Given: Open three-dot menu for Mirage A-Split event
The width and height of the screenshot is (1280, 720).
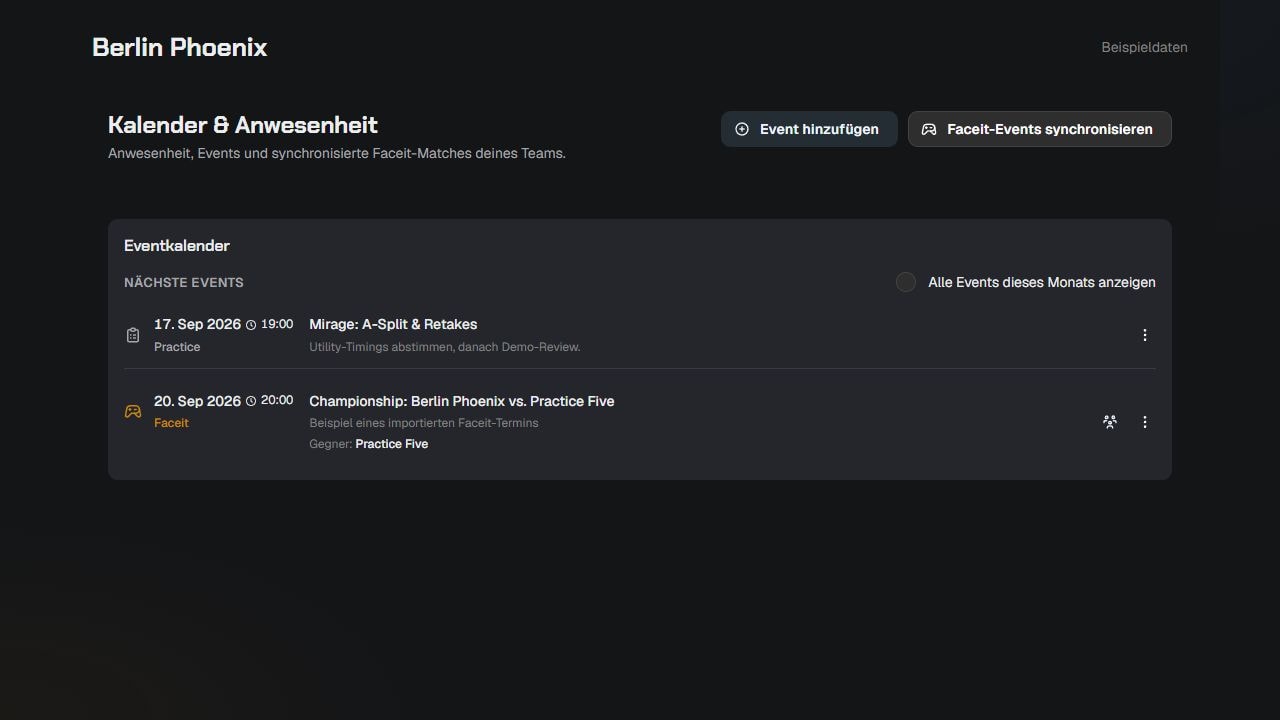Looking at the screenshot, I should click(x=1145, y=335).
